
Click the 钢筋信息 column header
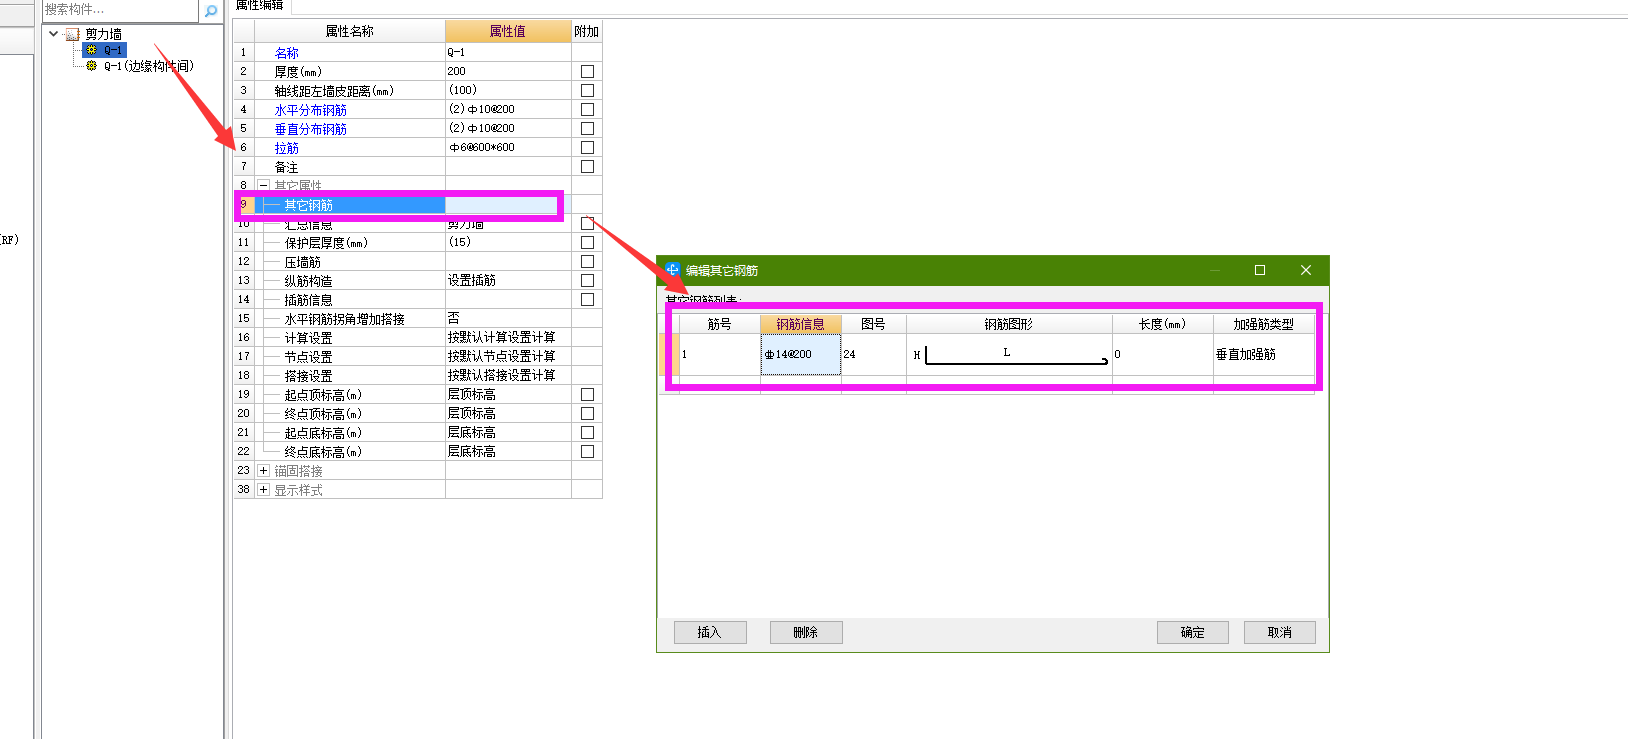pos(801,324)
